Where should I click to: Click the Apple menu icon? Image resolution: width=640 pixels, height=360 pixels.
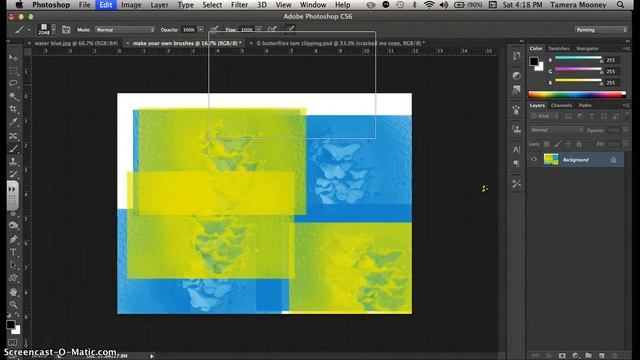19,5
